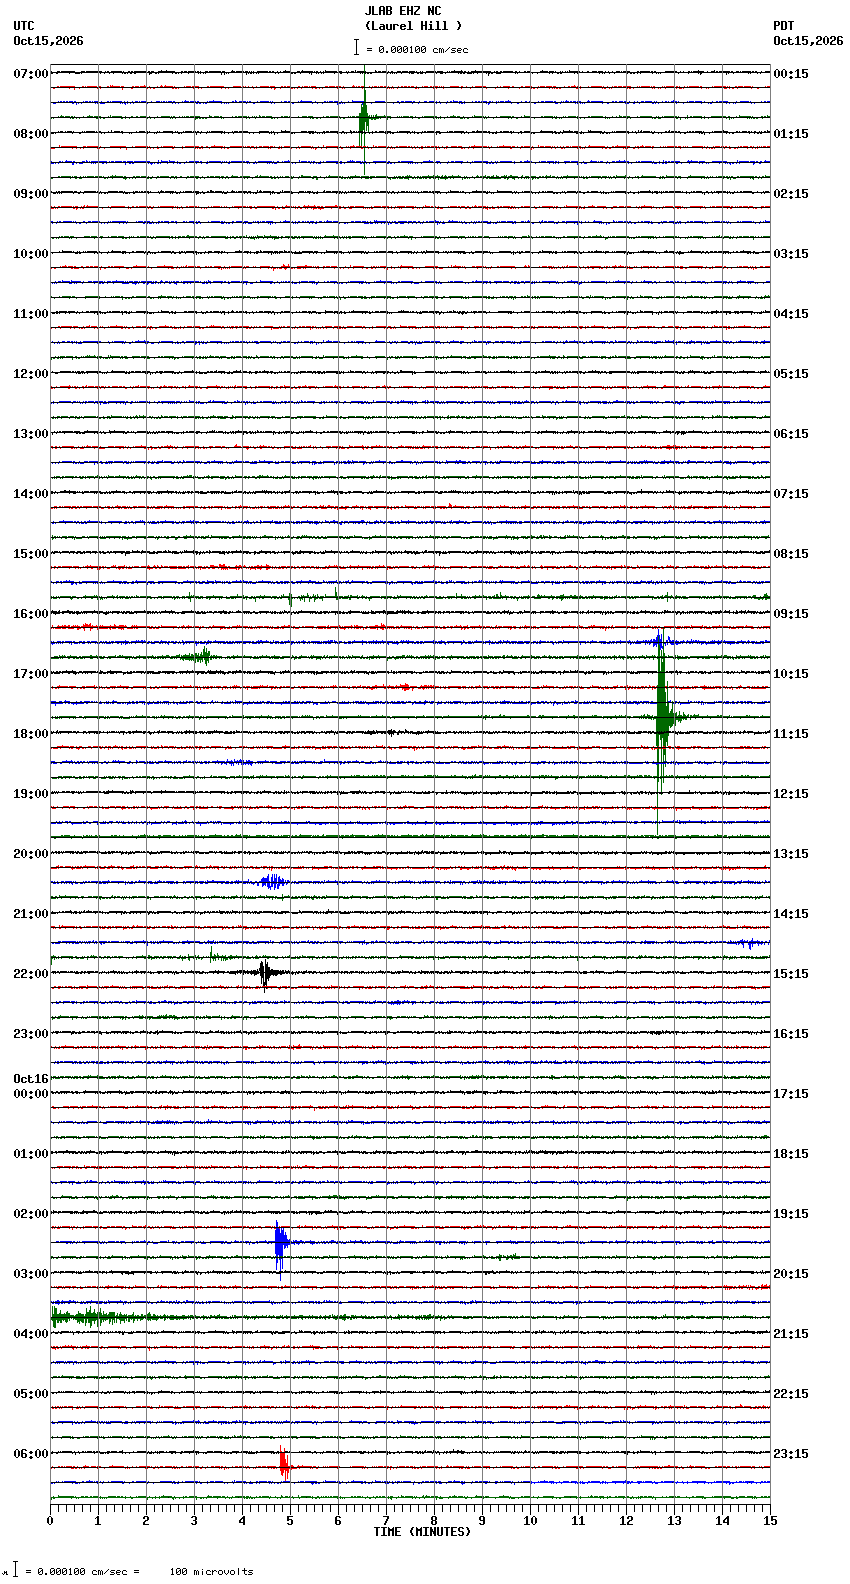
Task: Click the 00:00 UTC time label
Action: coord(31,1094)
